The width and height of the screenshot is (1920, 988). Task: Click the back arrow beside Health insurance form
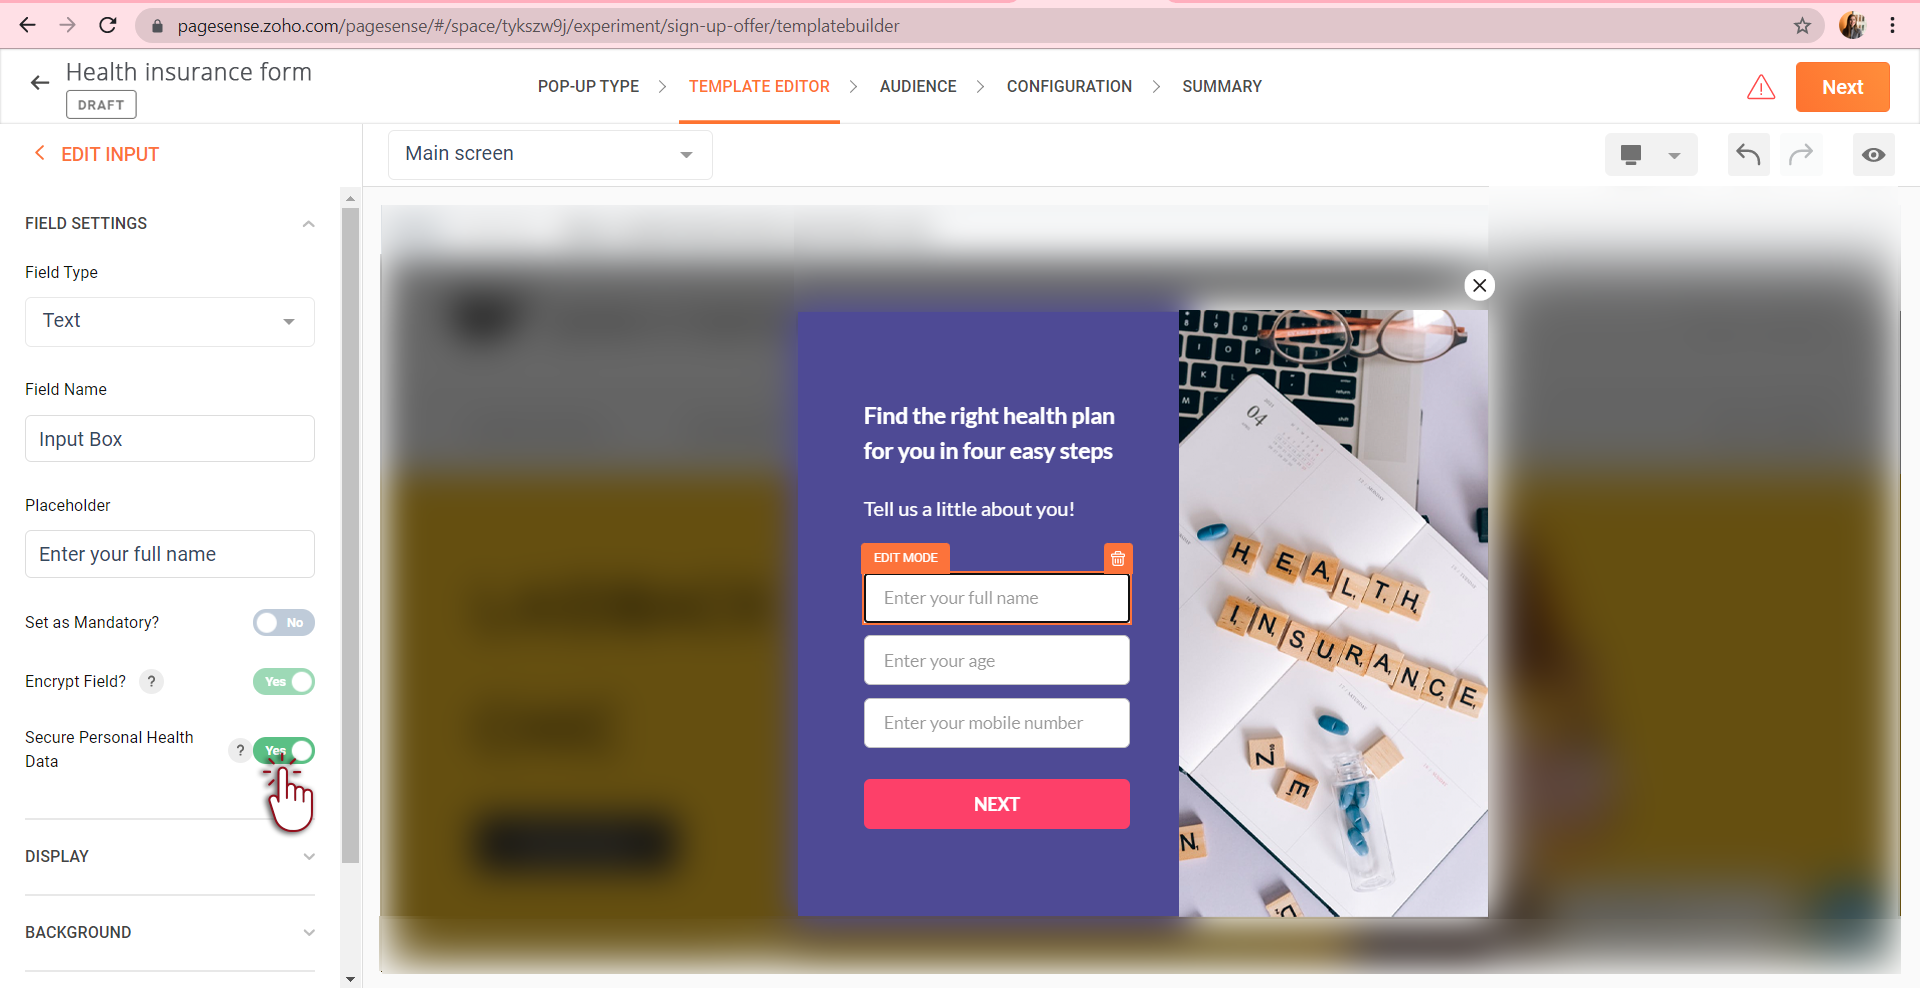coord(40,83)
